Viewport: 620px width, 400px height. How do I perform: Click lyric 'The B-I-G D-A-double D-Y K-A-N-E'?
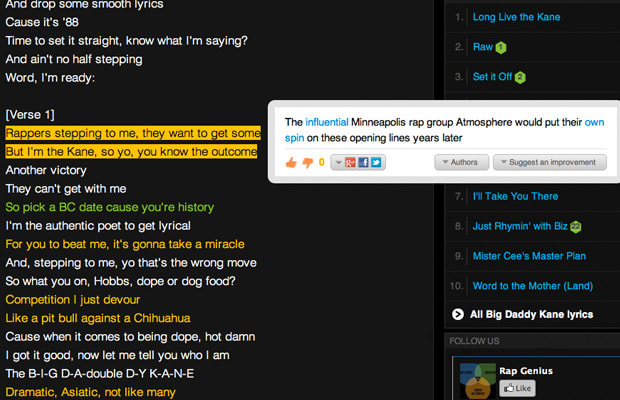tap(100, 374)
